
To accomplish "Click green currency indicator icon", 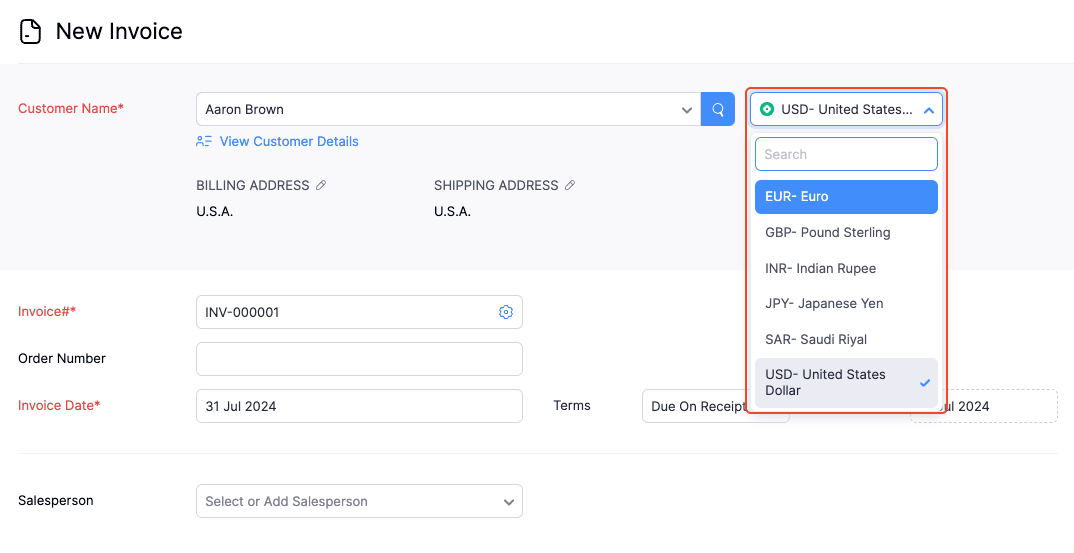I will (767, 109).
